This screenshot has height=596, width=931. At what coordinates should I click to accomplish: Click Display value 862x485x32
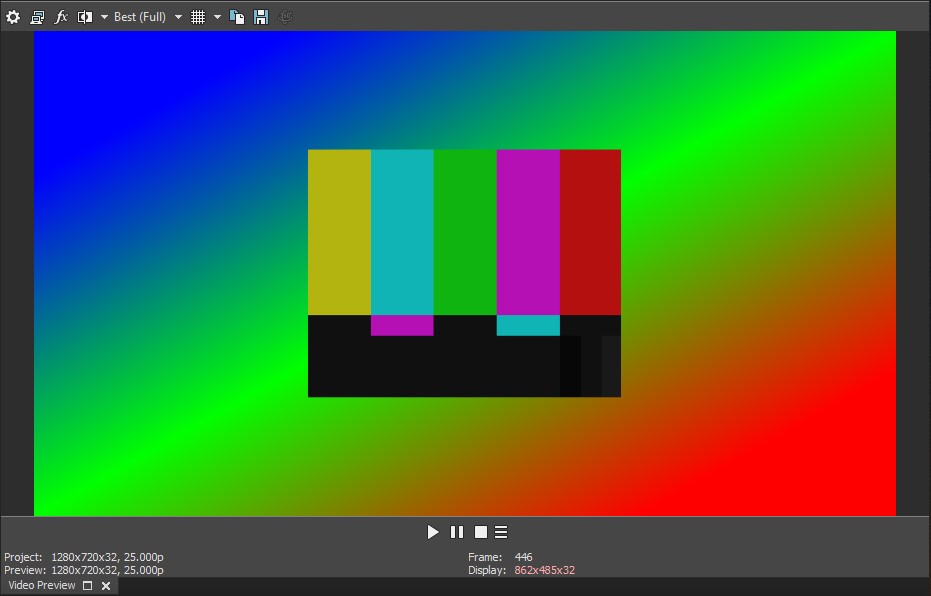(x=544, y=570)
